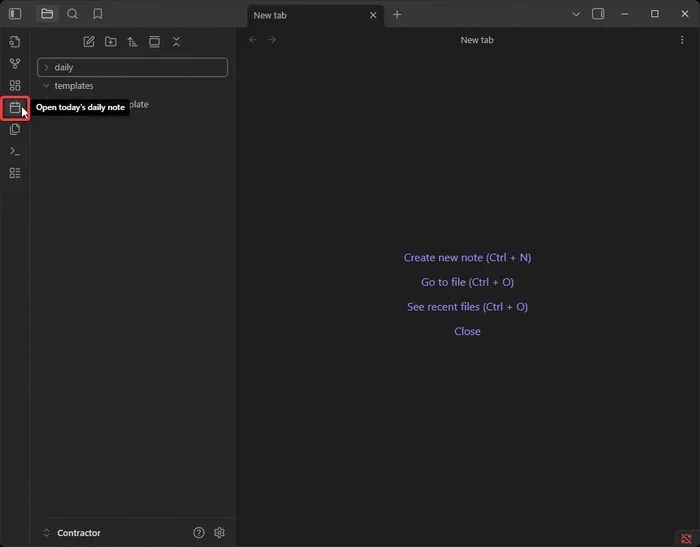The image size is (700, 547).
Task: Toggle the right sidebar icon
Action: pos(598,14)
